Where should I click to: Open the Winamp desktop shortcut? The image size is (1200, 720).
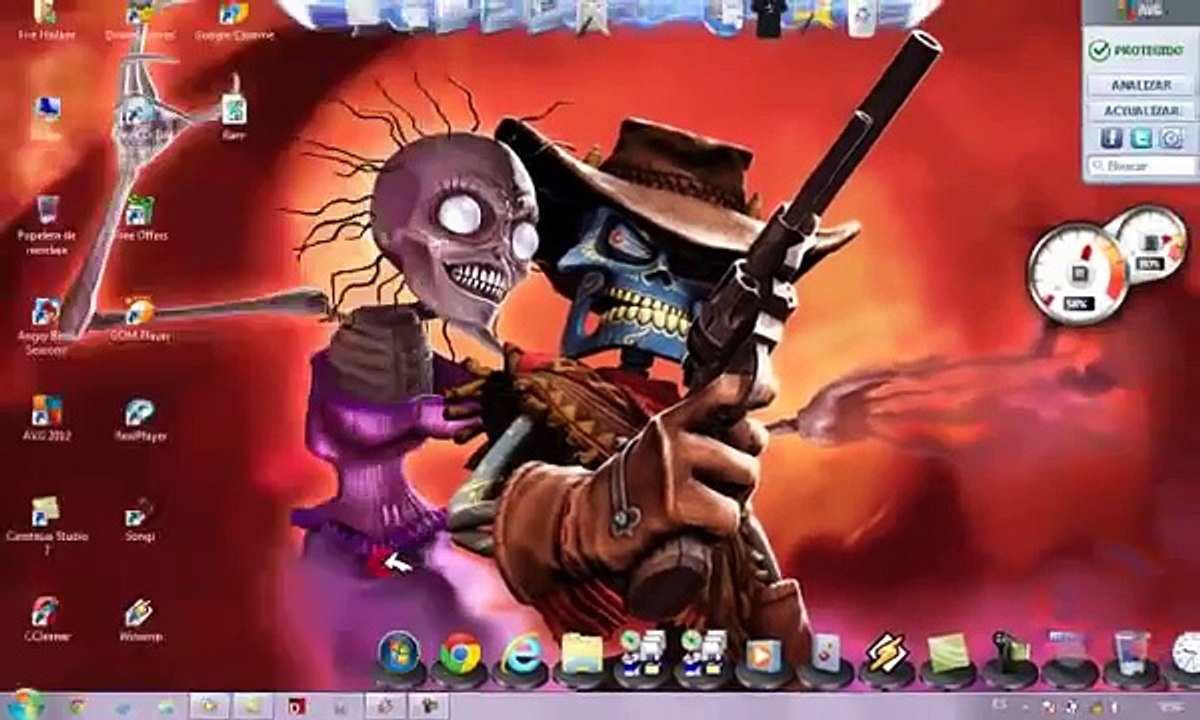click(139, 619)
